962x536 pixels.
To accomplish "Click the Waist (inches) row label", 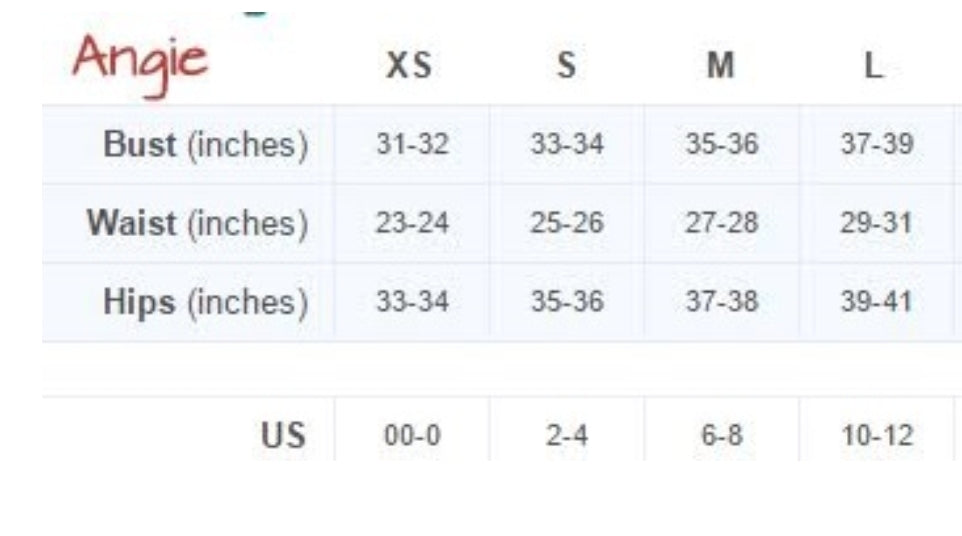I will (x=197, y=222).
